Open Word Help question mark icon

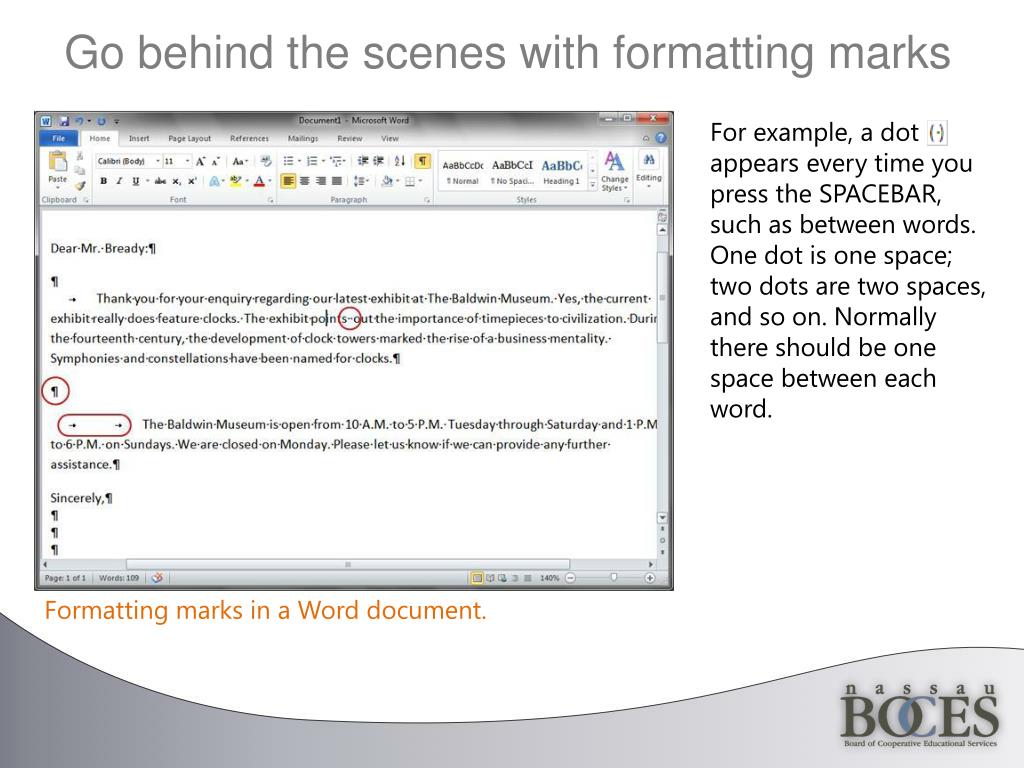(x=660, y=138)
